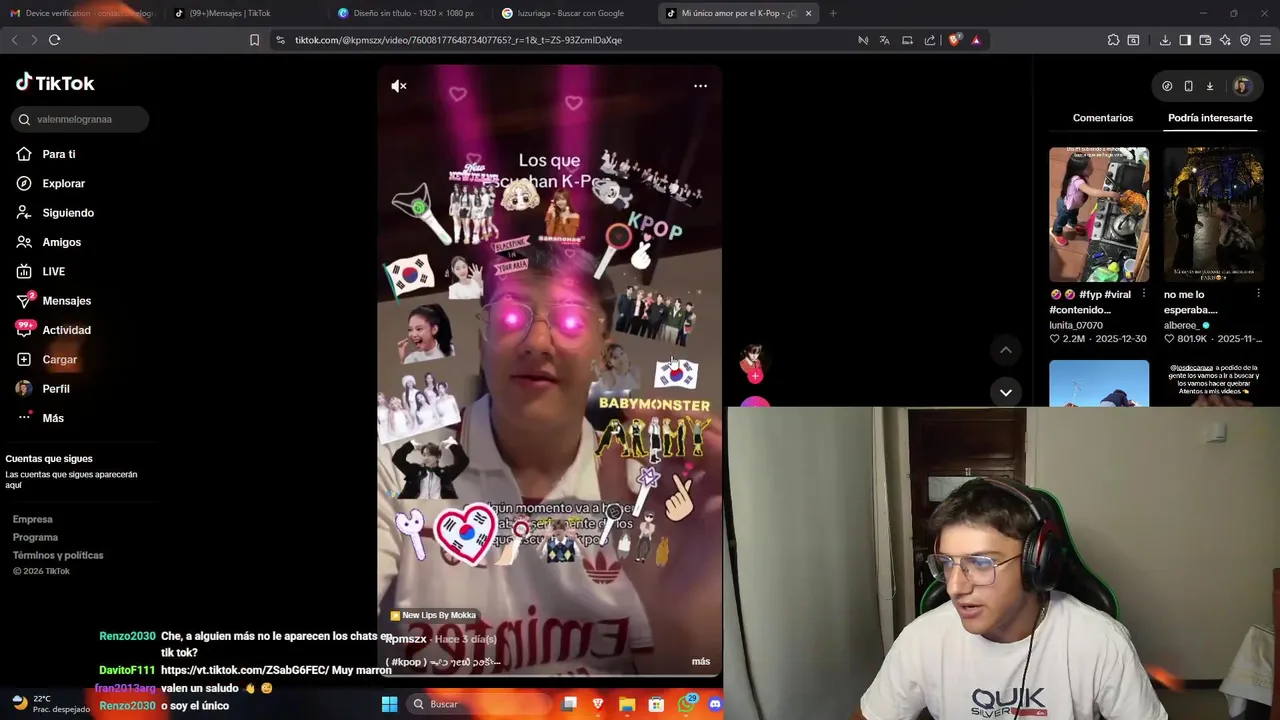The height and width of the screenshot is (720, 1280).
Task: Open the Brave VPN shield icon
Action: (1245, 40)
